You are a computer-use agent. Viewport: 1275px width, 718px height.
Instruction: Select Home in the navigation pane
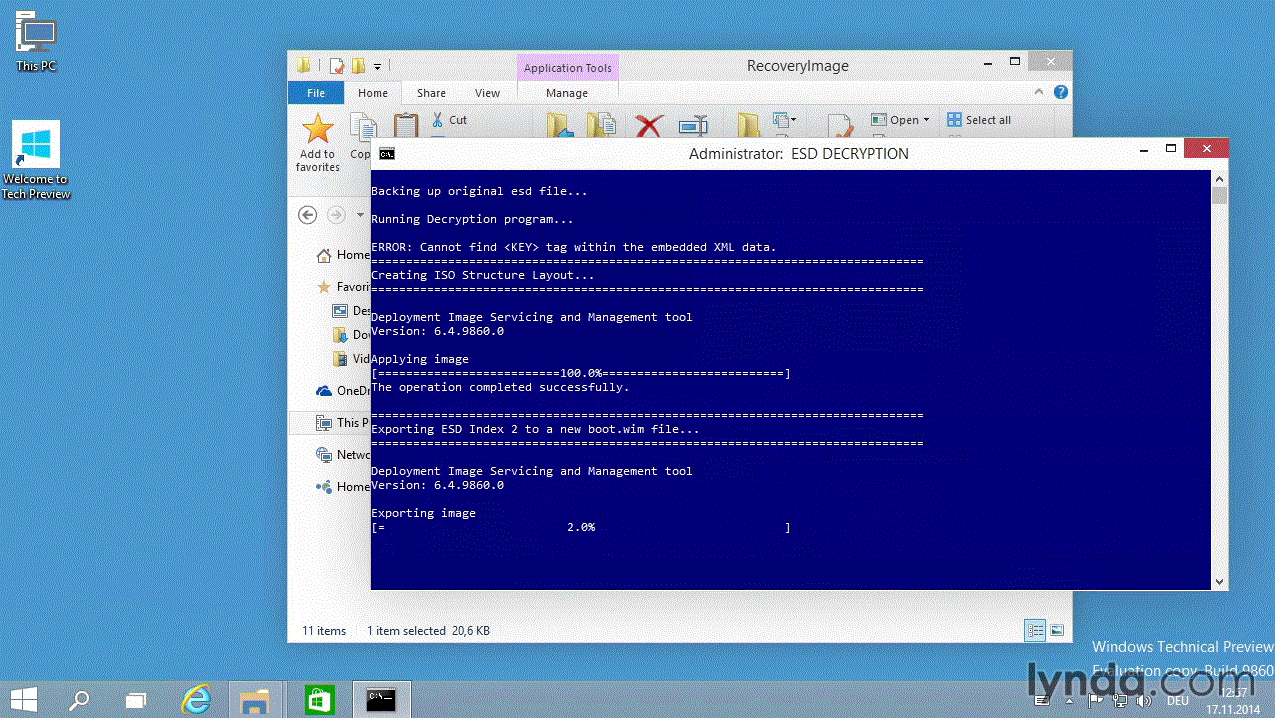(343, 255)
